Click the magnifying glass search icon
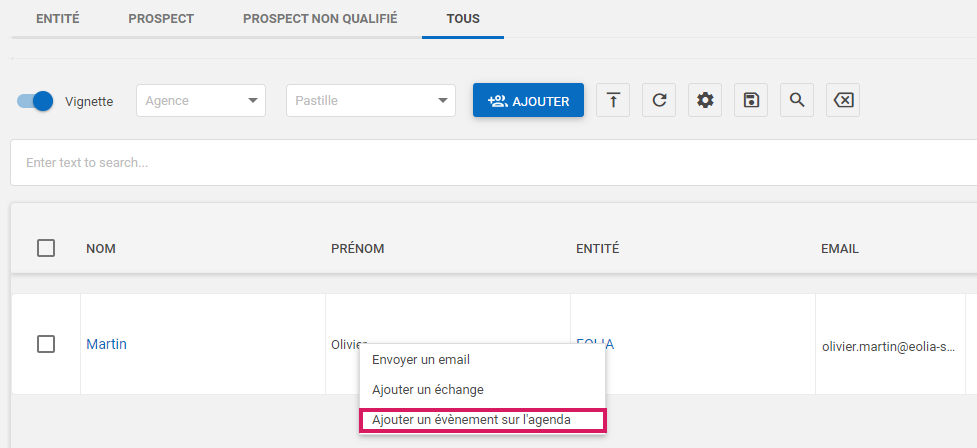 797,100
